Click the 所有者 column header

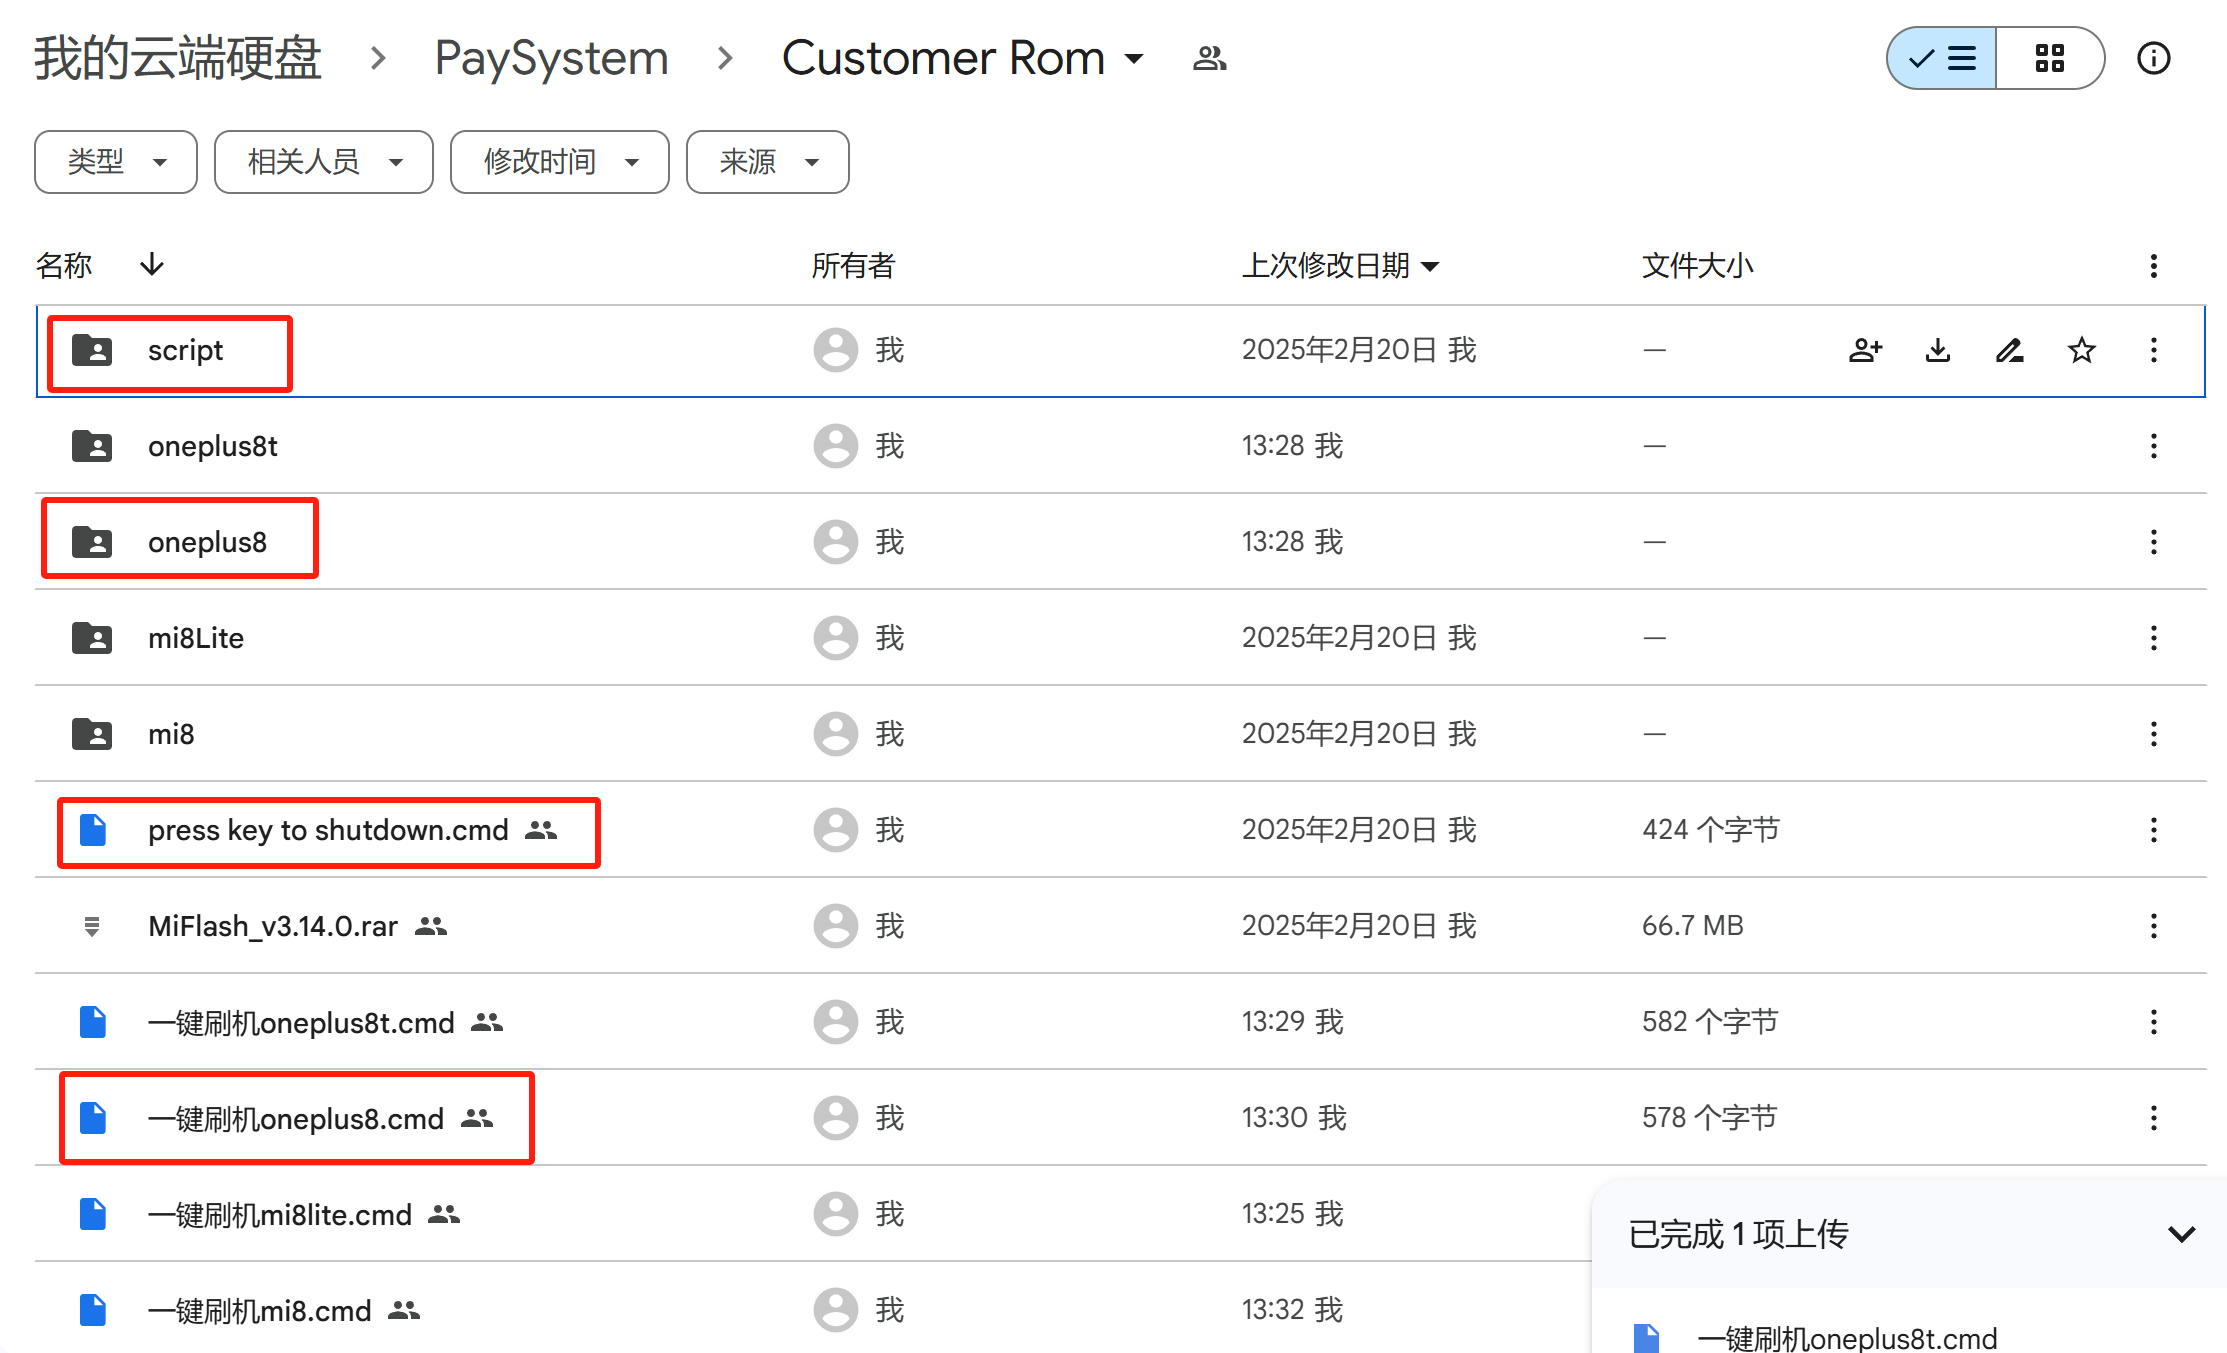[853, 265]
